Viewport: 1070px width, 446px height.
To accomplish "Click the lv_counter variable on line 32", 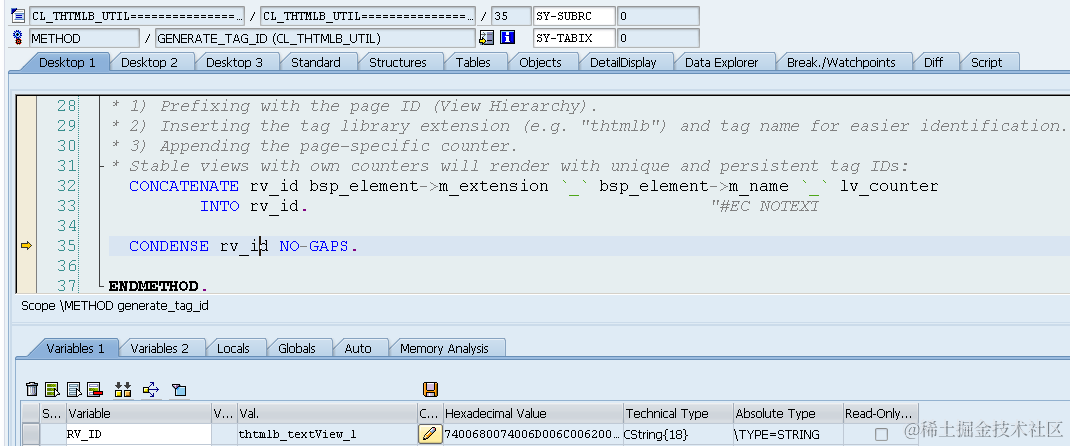I will (x=888, y=186).
